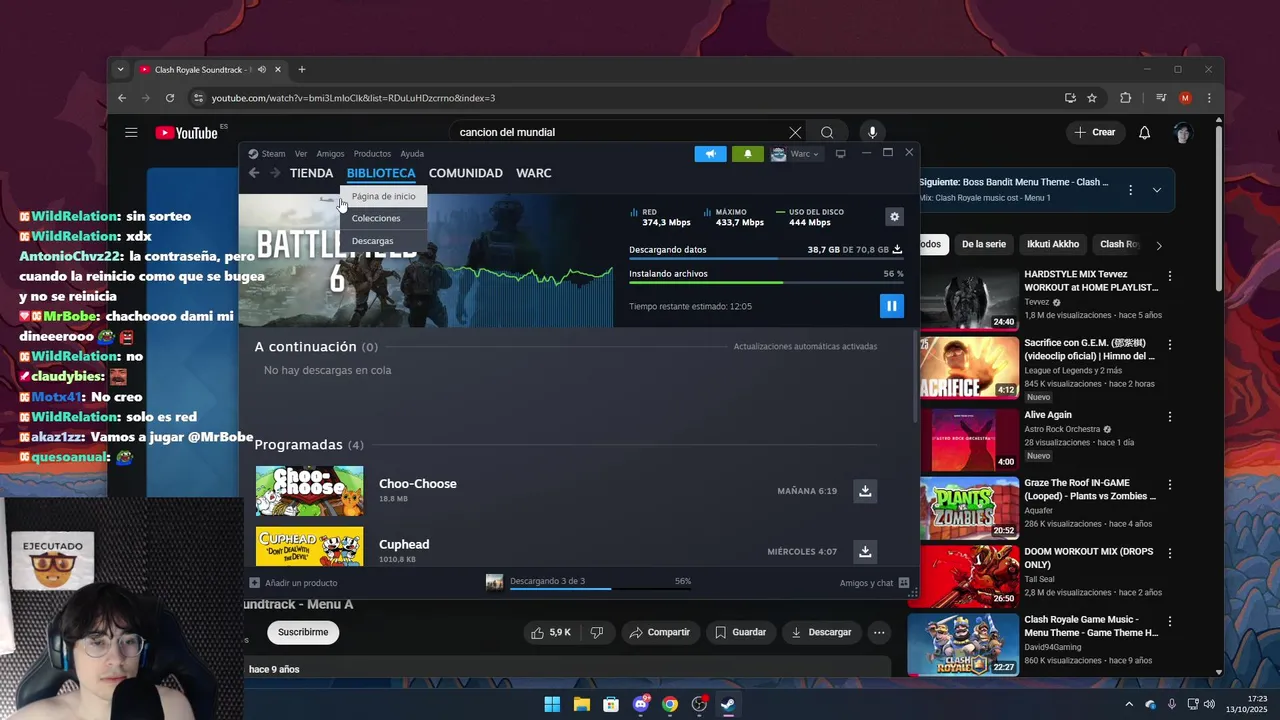Open Steam notifications green bell
Viewport: 1280px width, 720px height.
point(748,154)
